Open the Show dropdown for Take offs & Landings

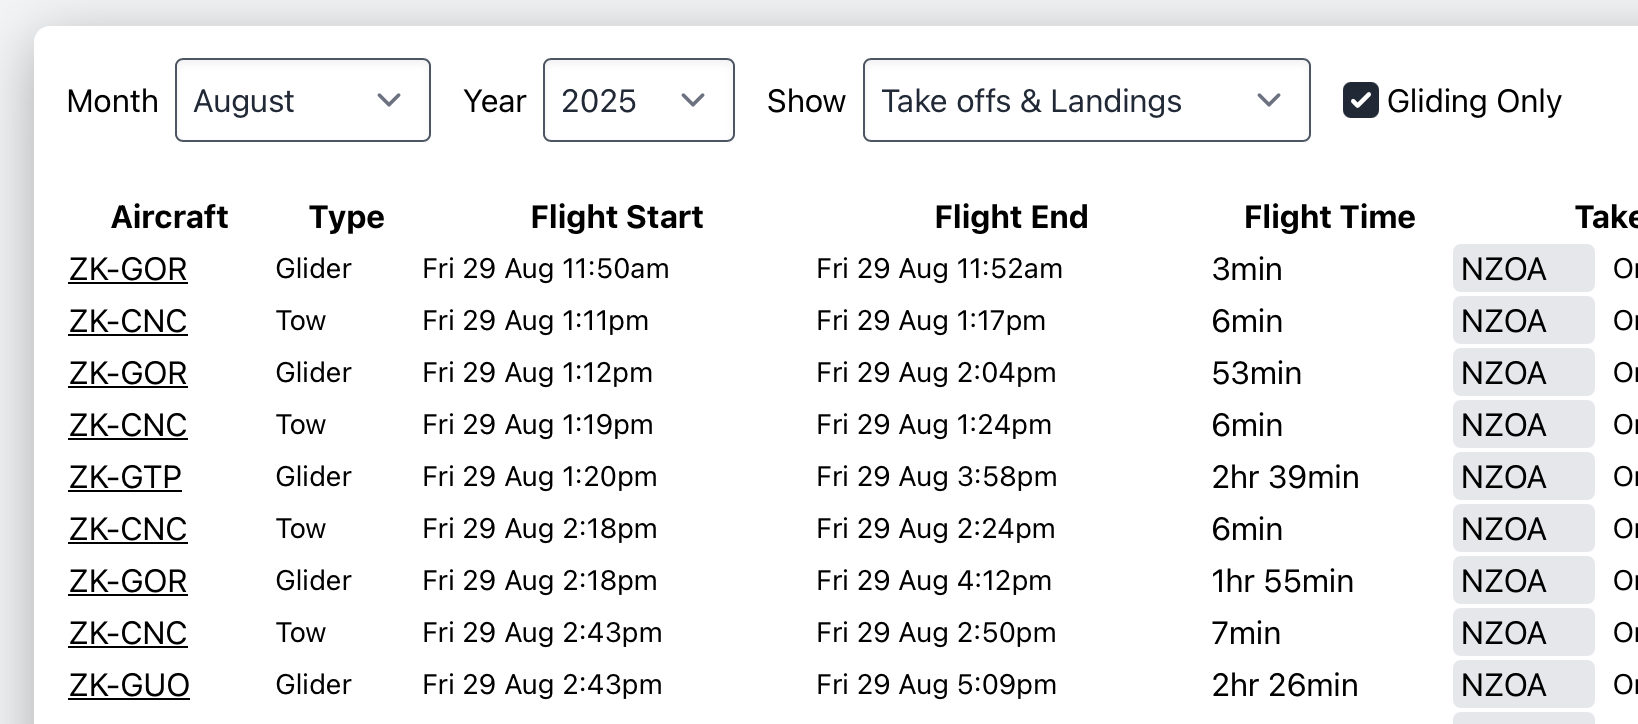[1086, 101]
